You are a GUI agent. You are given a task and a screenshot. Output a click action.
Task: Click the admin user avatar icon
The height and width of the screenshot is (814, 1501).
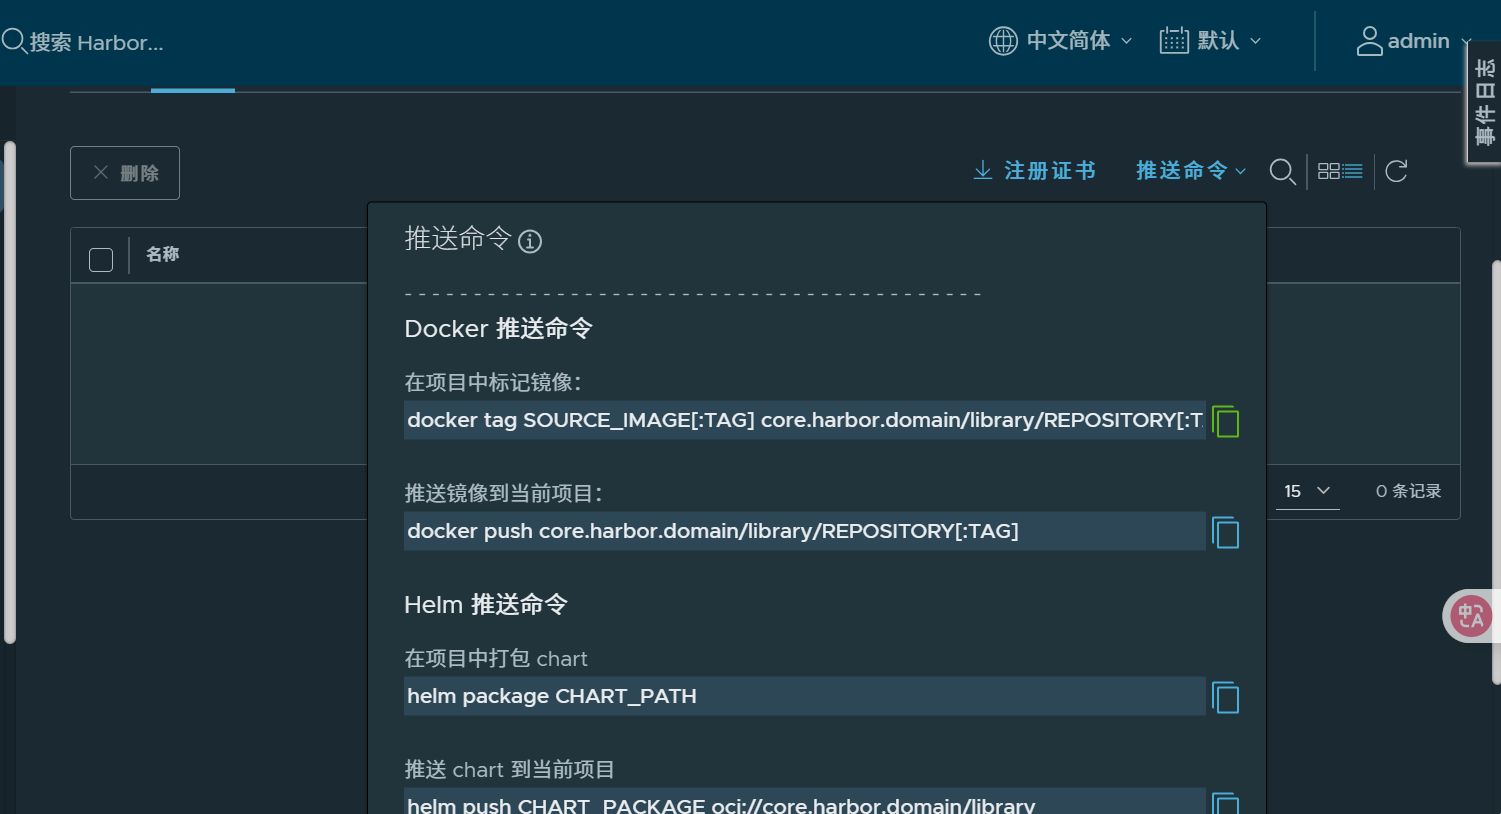1369,41
